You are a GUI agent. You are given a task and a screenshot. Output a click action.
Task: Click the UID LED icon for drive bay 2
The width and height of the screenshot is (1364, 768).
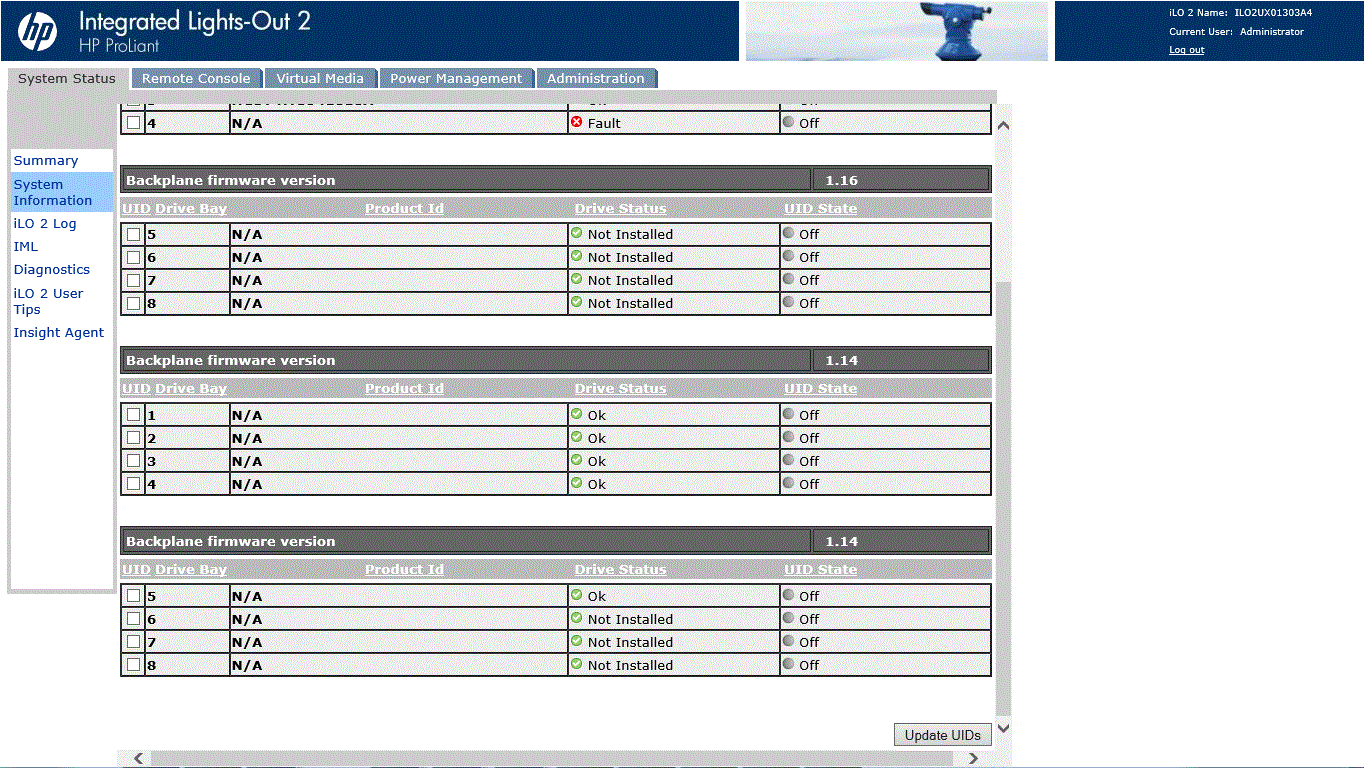pos(789,437)
